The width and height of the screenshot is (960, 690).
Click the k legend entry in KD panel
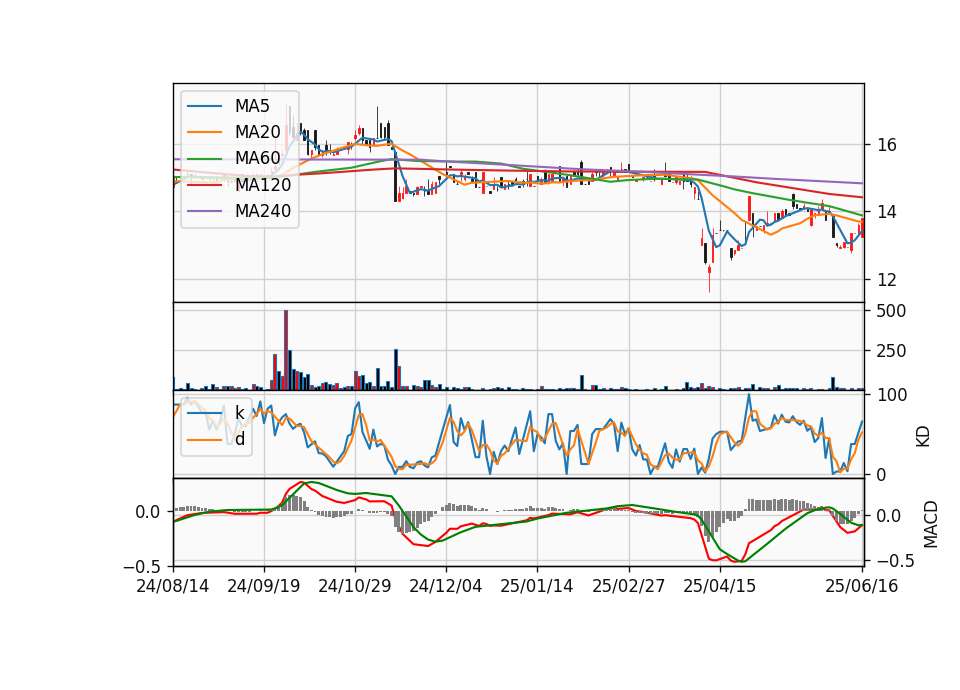point(239,413)
